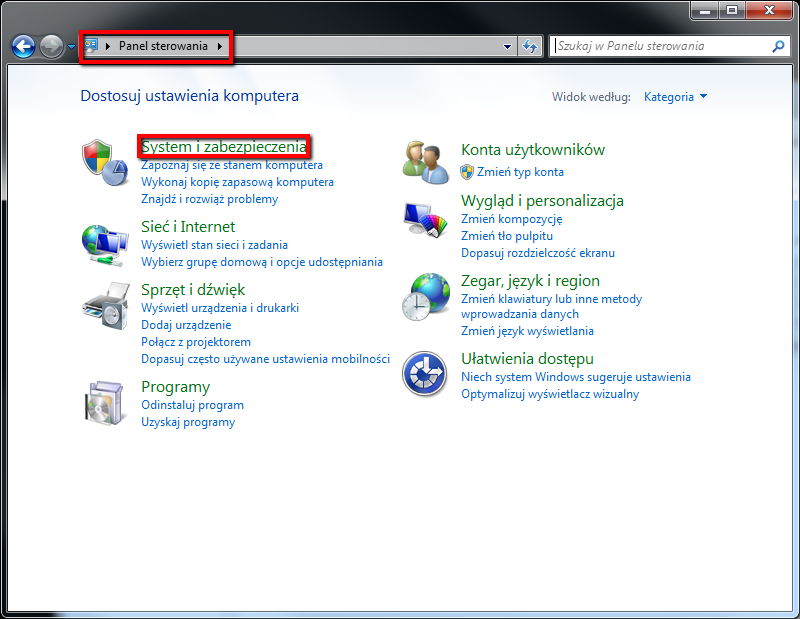The image size is (800, 619).
Task: Minimize the Control Panel window
Action: (705, 10)
